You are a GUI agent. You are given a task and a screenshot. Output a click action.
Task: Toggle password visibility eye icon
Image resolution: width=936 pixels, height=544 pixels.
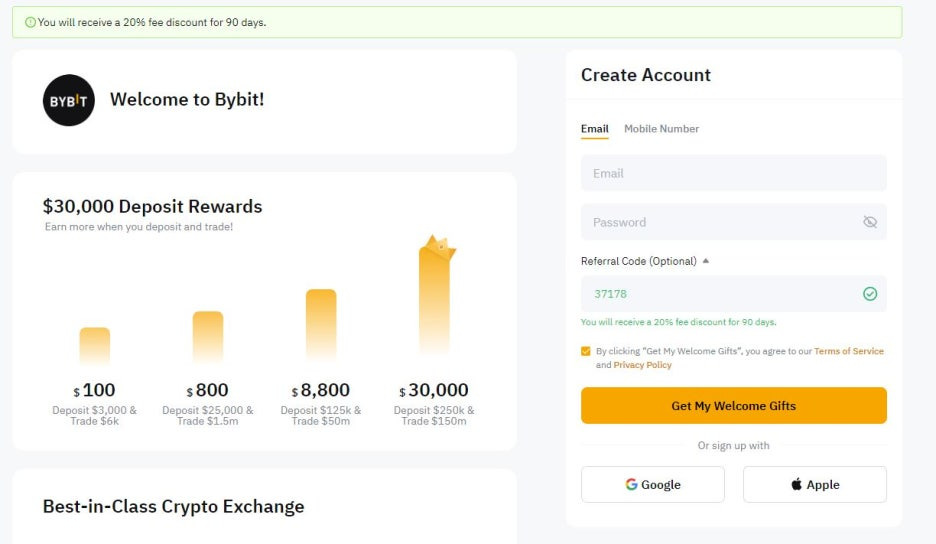870,222
